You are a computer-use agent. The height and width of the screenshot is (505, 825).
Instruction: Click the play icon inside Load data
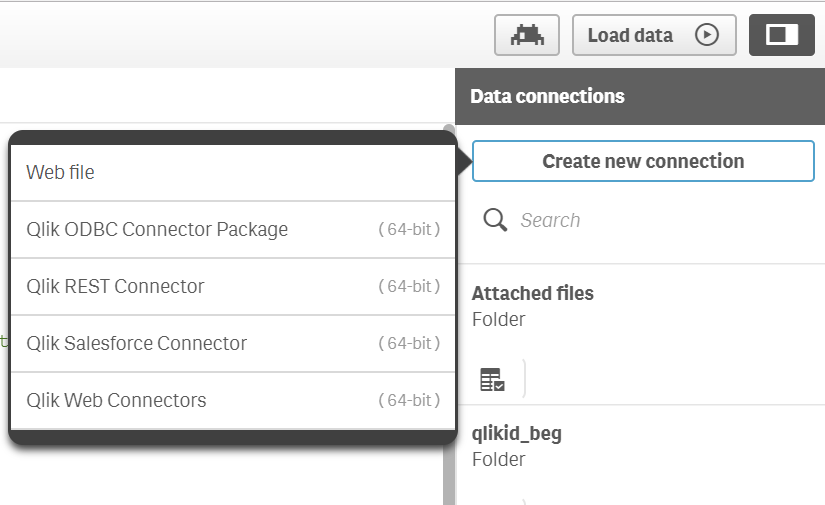click(x=706, y=35)
